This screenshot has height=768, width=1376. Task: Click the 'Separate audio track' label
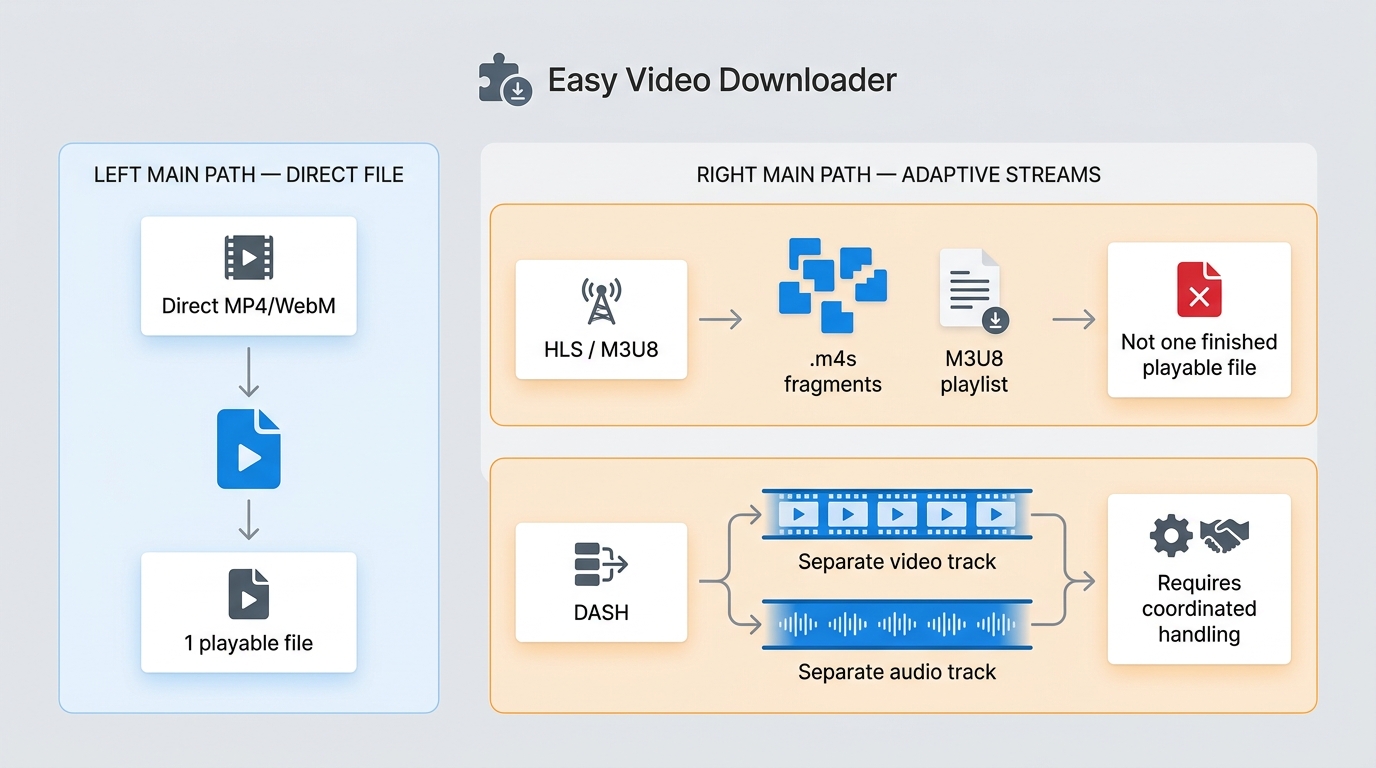(x=897, y=672)
